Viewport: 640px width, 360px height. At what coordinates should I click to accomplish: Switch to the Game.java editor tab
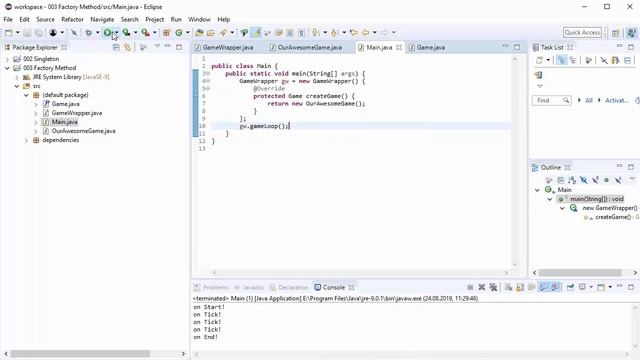point(431,47)
